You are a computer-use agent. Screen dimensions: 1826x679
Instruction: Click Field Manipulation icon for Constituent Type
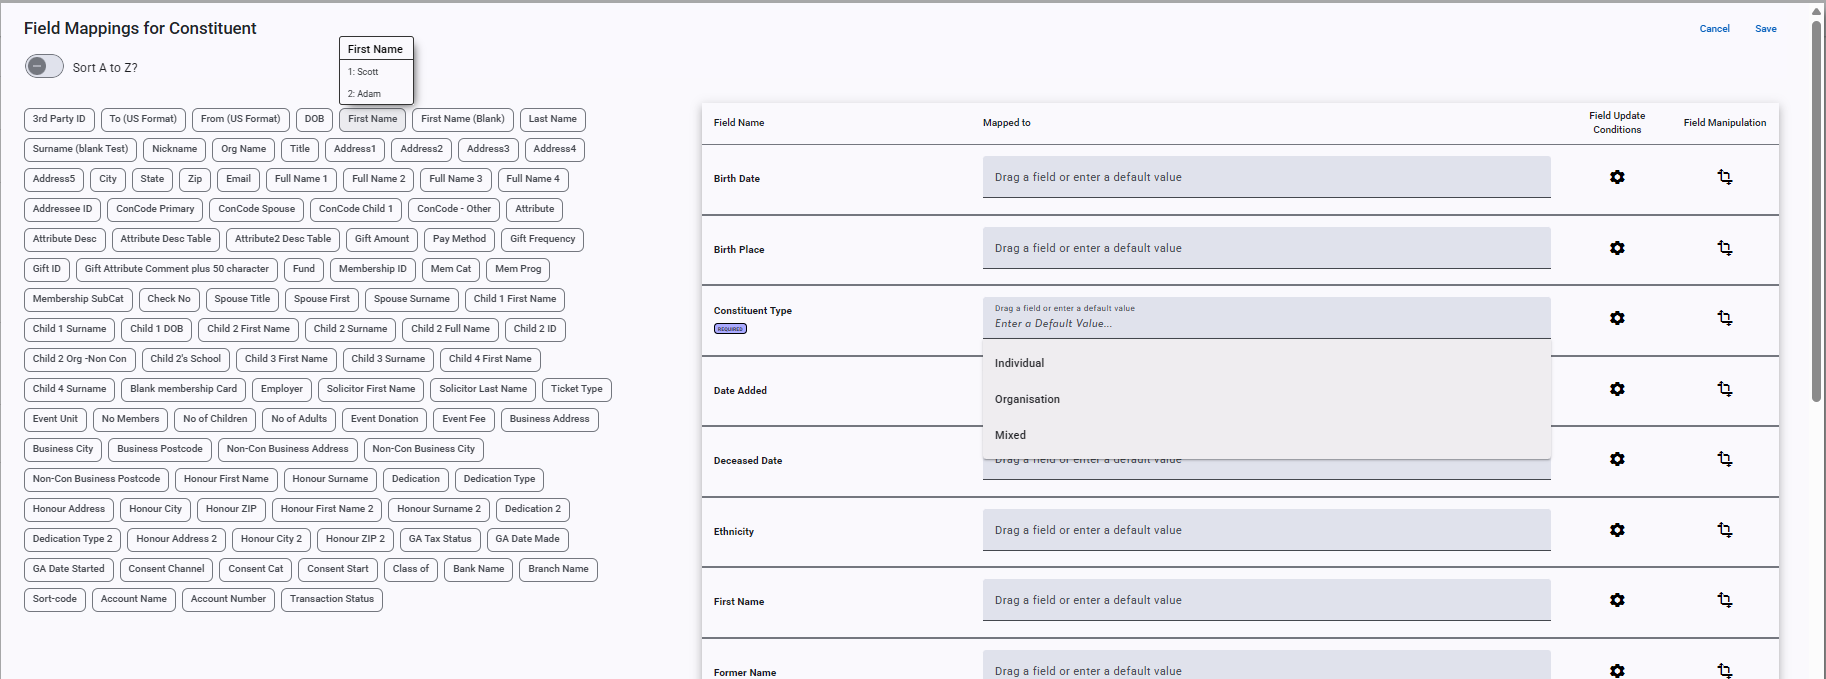(1724, 318)
